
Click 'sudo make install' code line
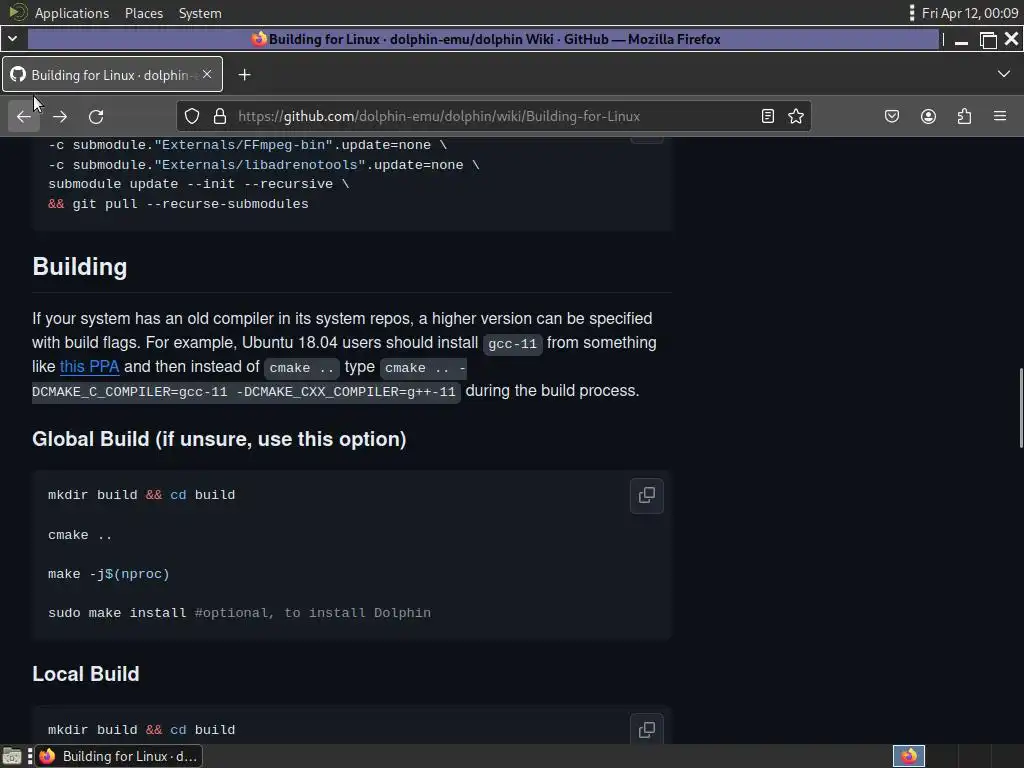point(240,613)
